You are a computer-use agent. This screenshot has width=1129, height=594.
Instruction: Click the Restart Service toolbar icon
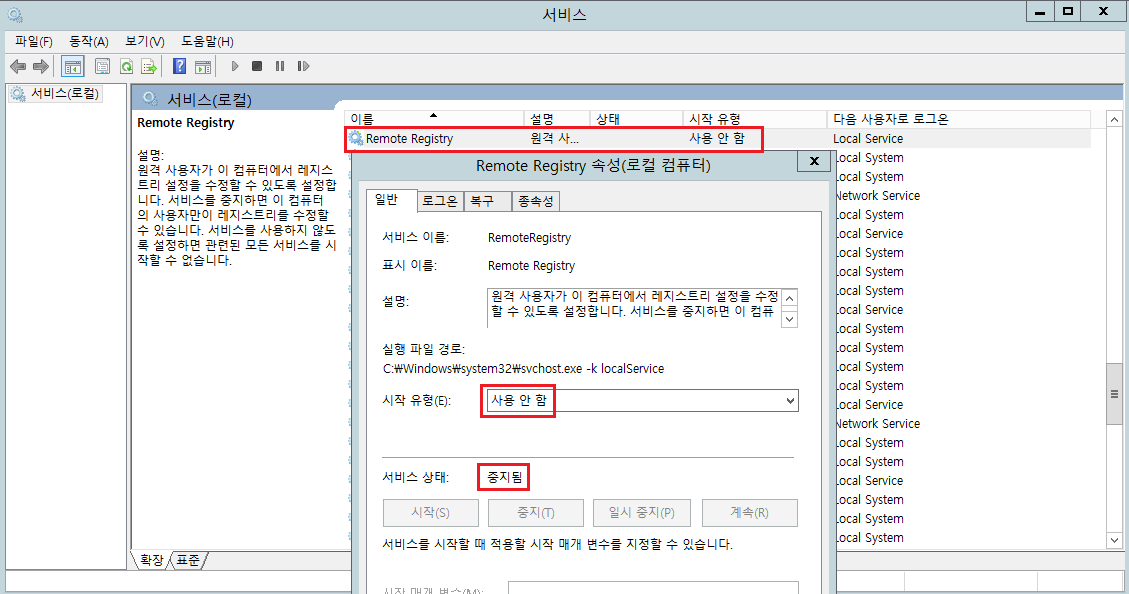pyautogui.click(x=303, y=66)
